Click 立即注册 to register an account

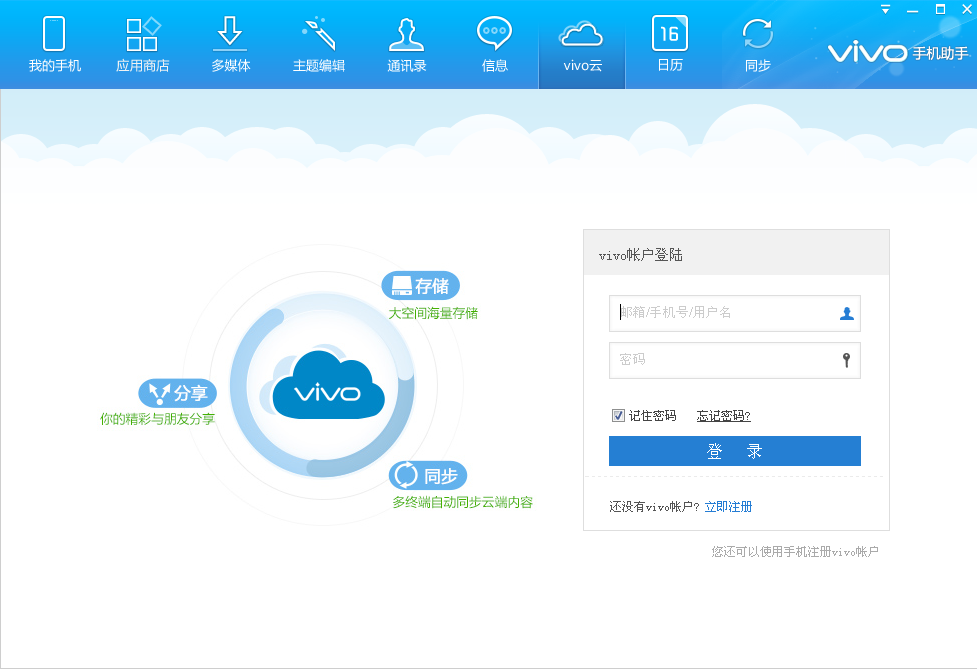coord(727,506)
